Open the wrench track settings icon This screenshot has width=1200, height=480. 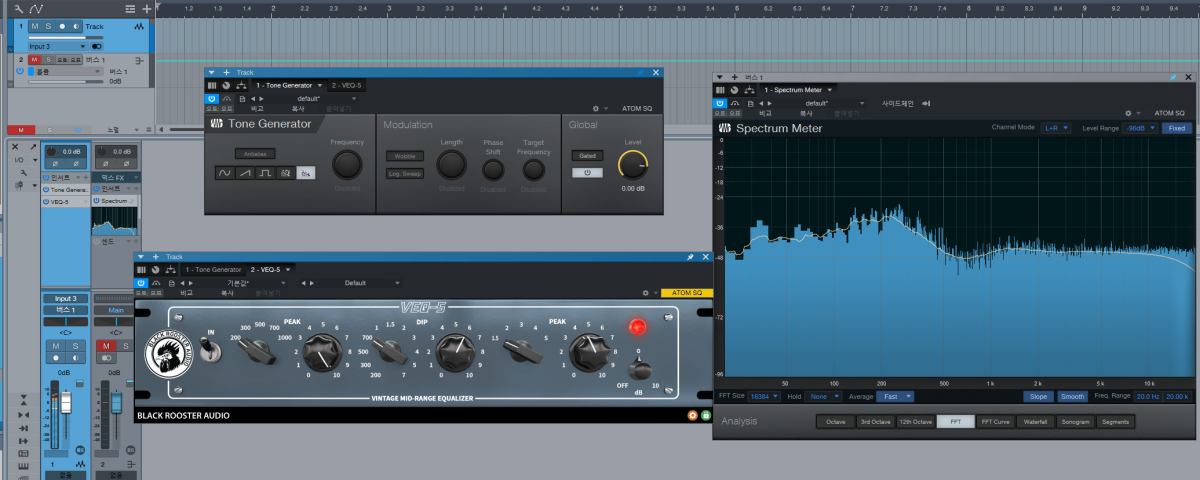coord(19,8)
